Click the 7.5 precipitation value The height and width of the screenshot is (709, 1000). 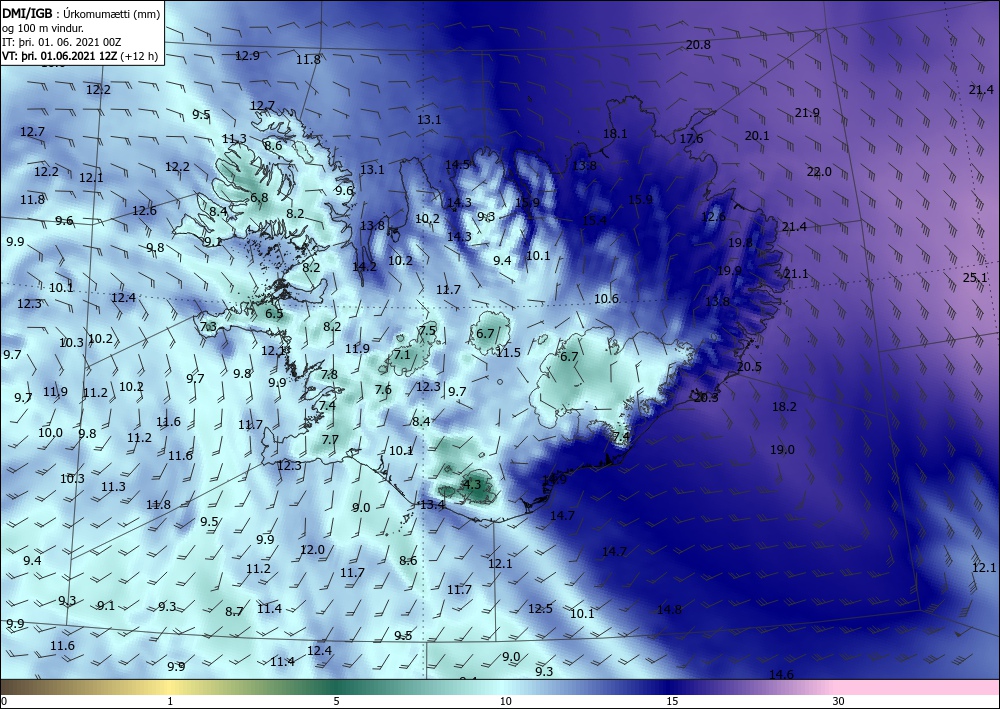point(427,330)
